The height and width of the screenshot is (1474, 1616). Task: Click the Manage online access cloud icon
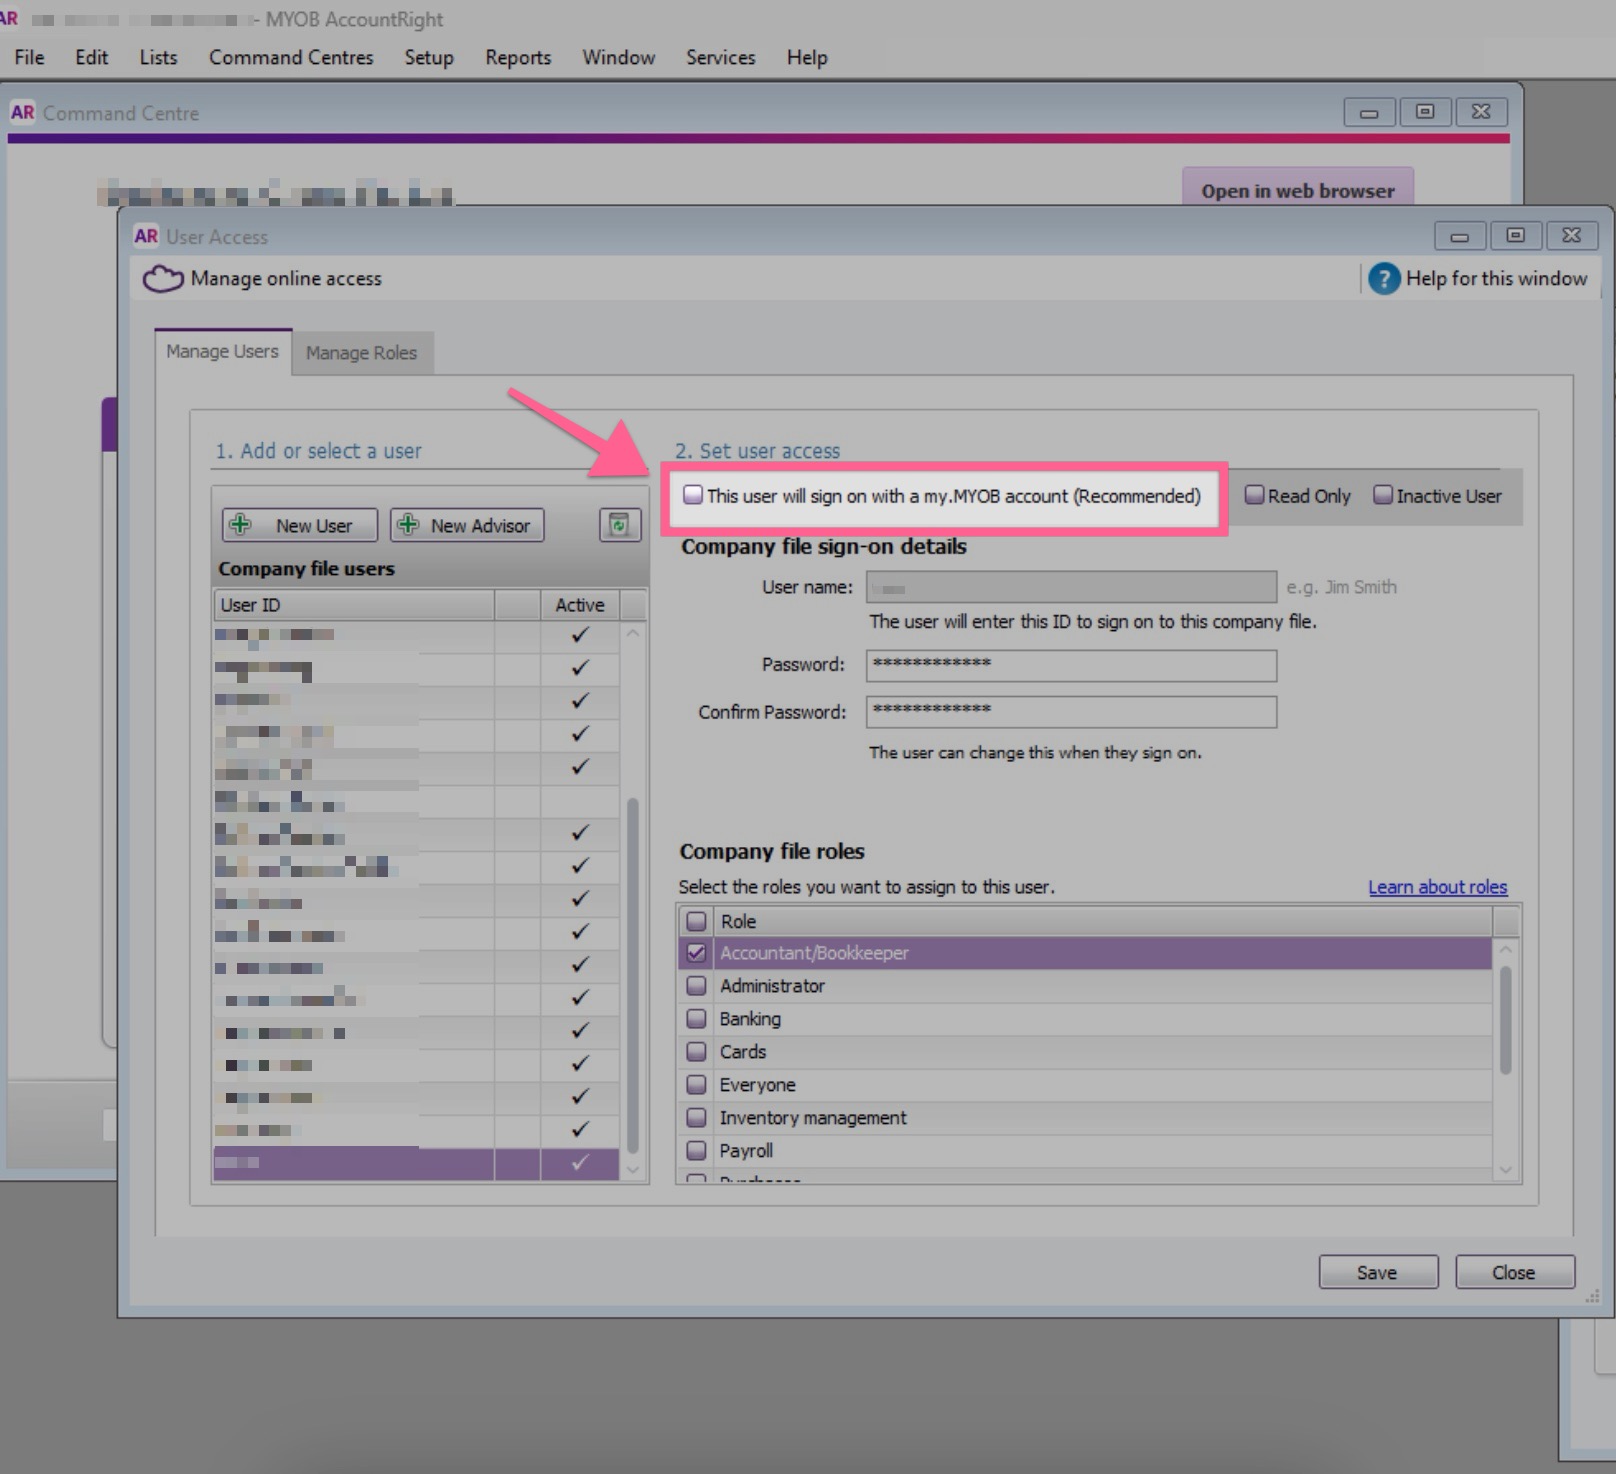[x=163, y=279]
